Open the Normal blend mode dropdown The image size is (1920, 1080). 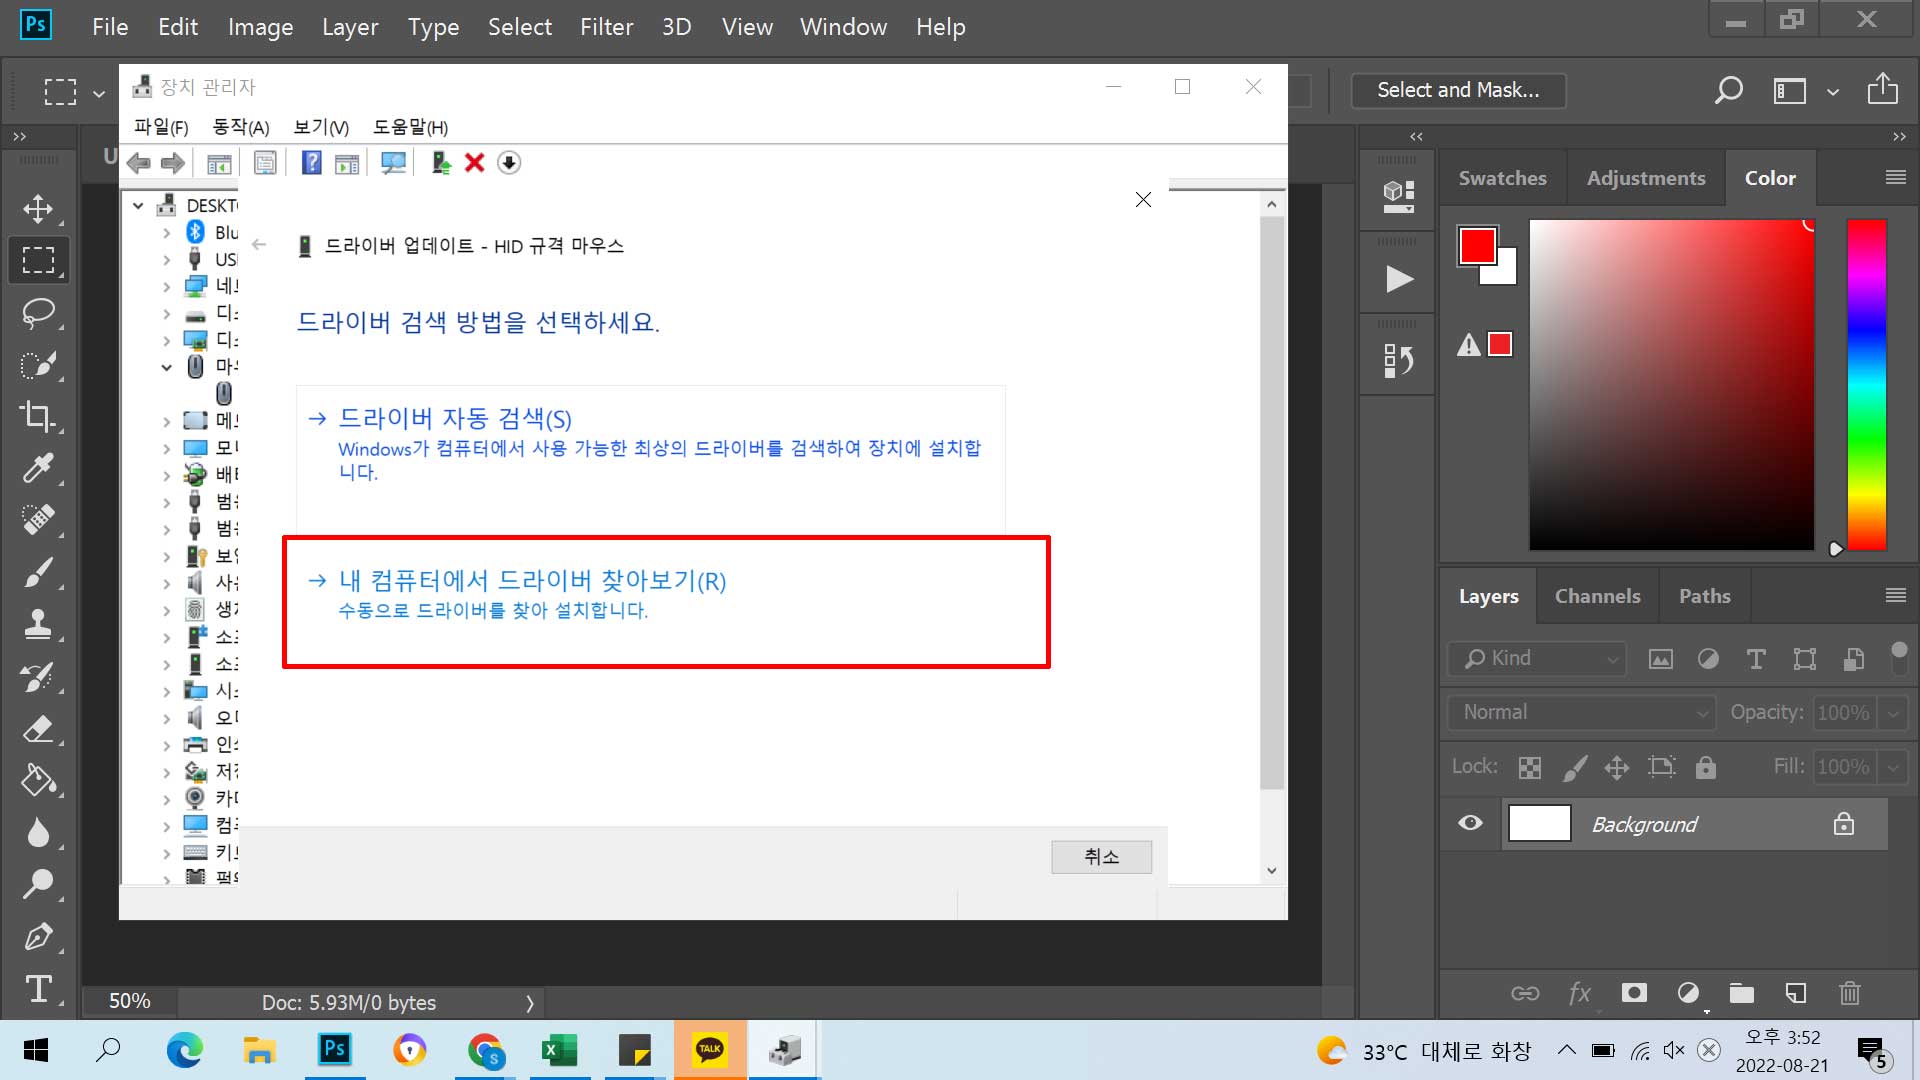(x=1582, y=712)
